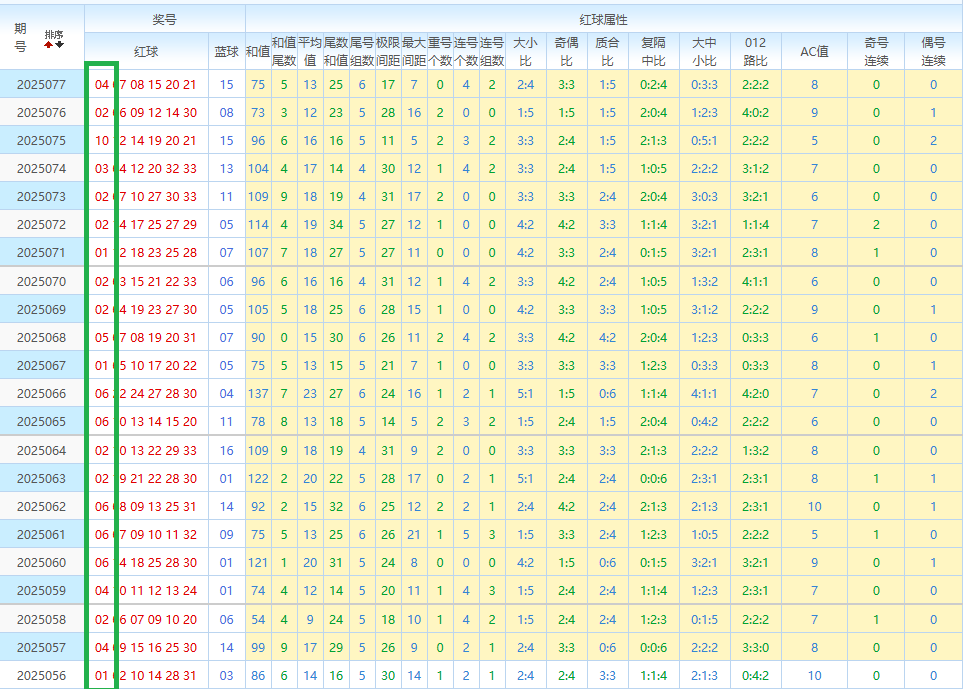The height and width of the screenshot is (689, 963).
Task: Click blue ball 03 in row 2025056
Action: click(226, 675)
